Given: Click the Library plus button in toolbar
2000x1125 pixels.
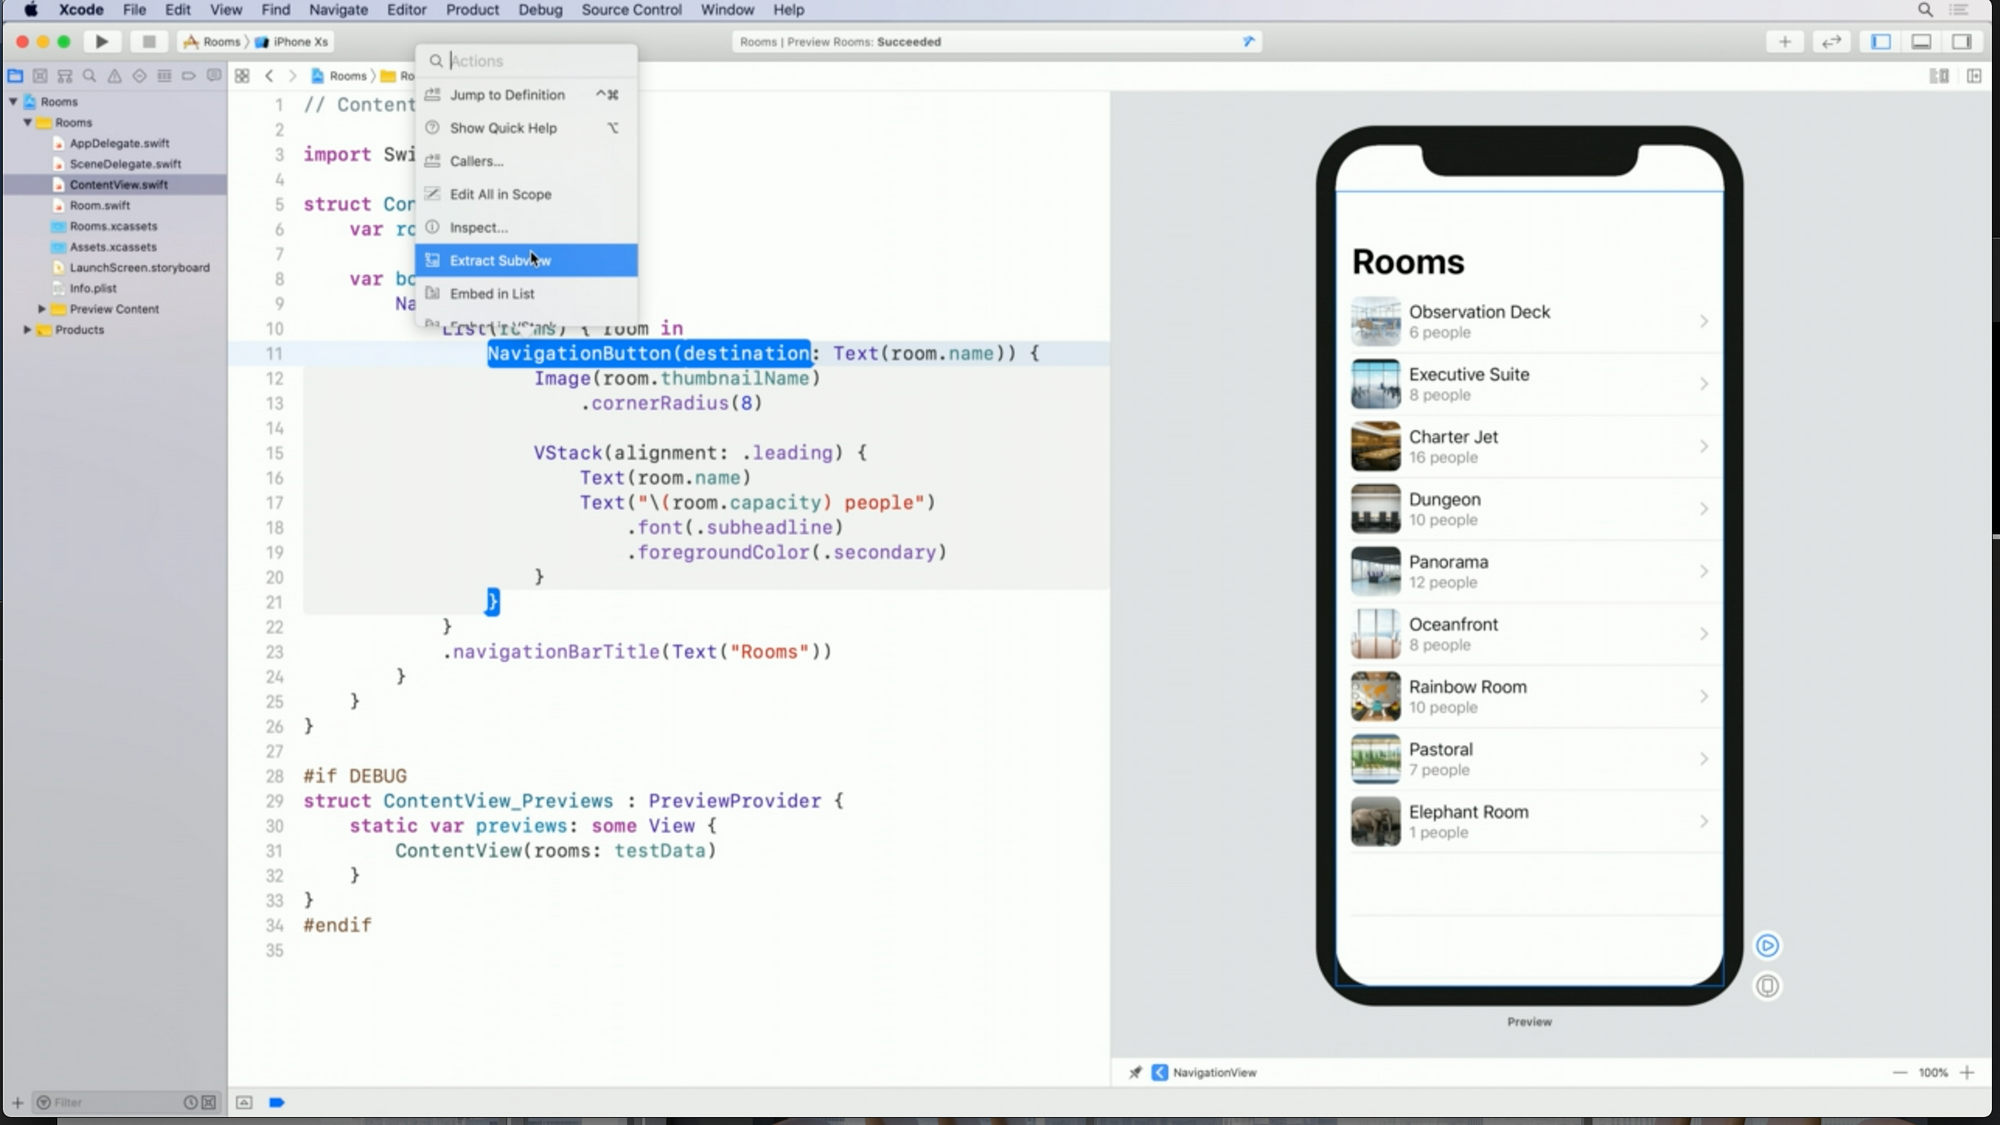Looking at the screenshot, I should coord(1785,42).
